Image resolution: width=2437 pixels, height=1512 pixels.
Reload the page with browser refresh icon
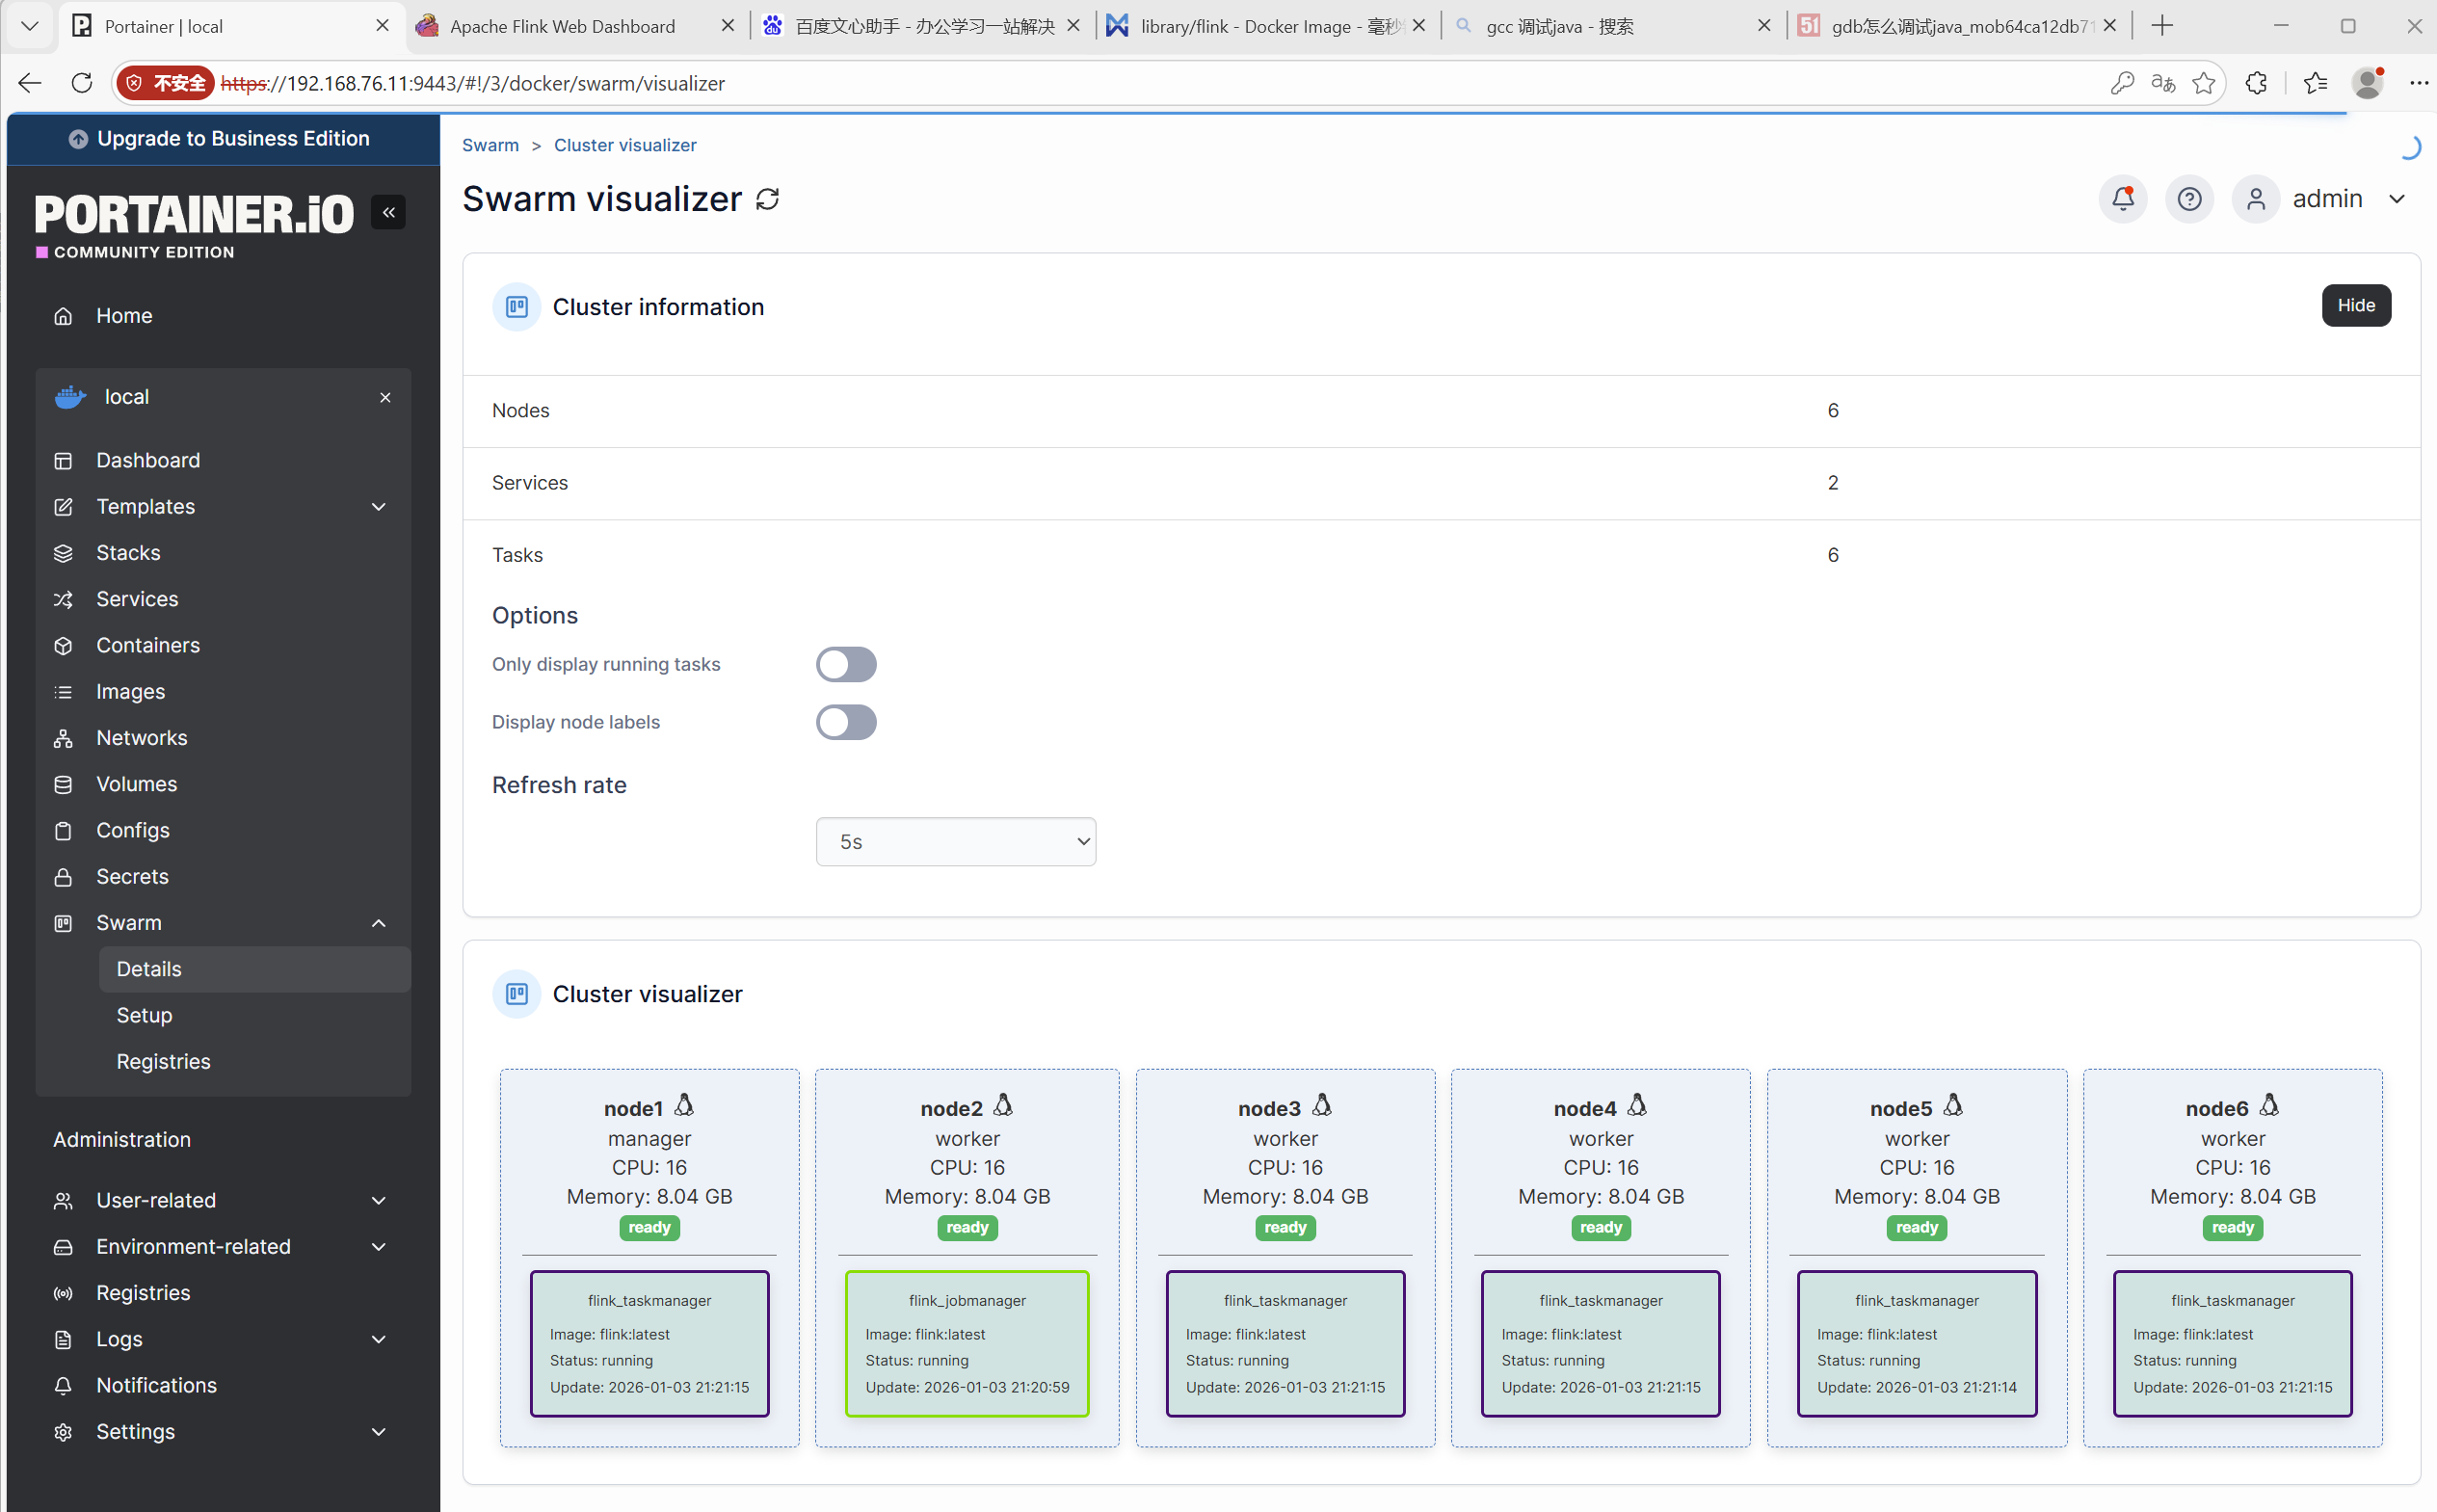coord(82,83)
